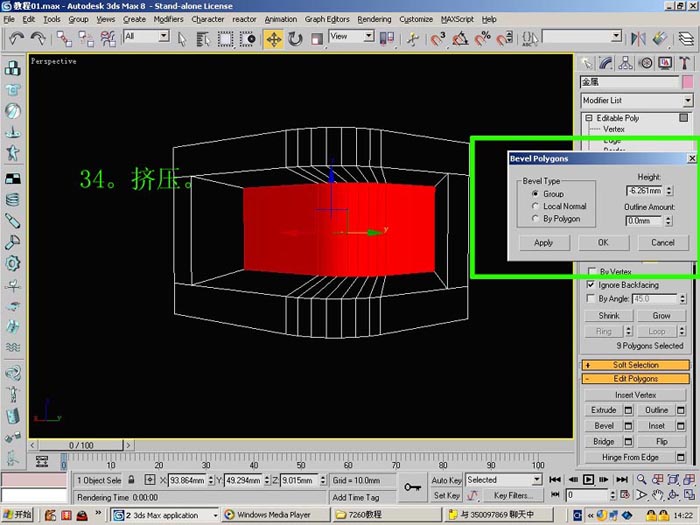This screenshot has width=700, height=525.
Task: Open the Hierarchy command panel tab
Action: click(x=625, y=63)
